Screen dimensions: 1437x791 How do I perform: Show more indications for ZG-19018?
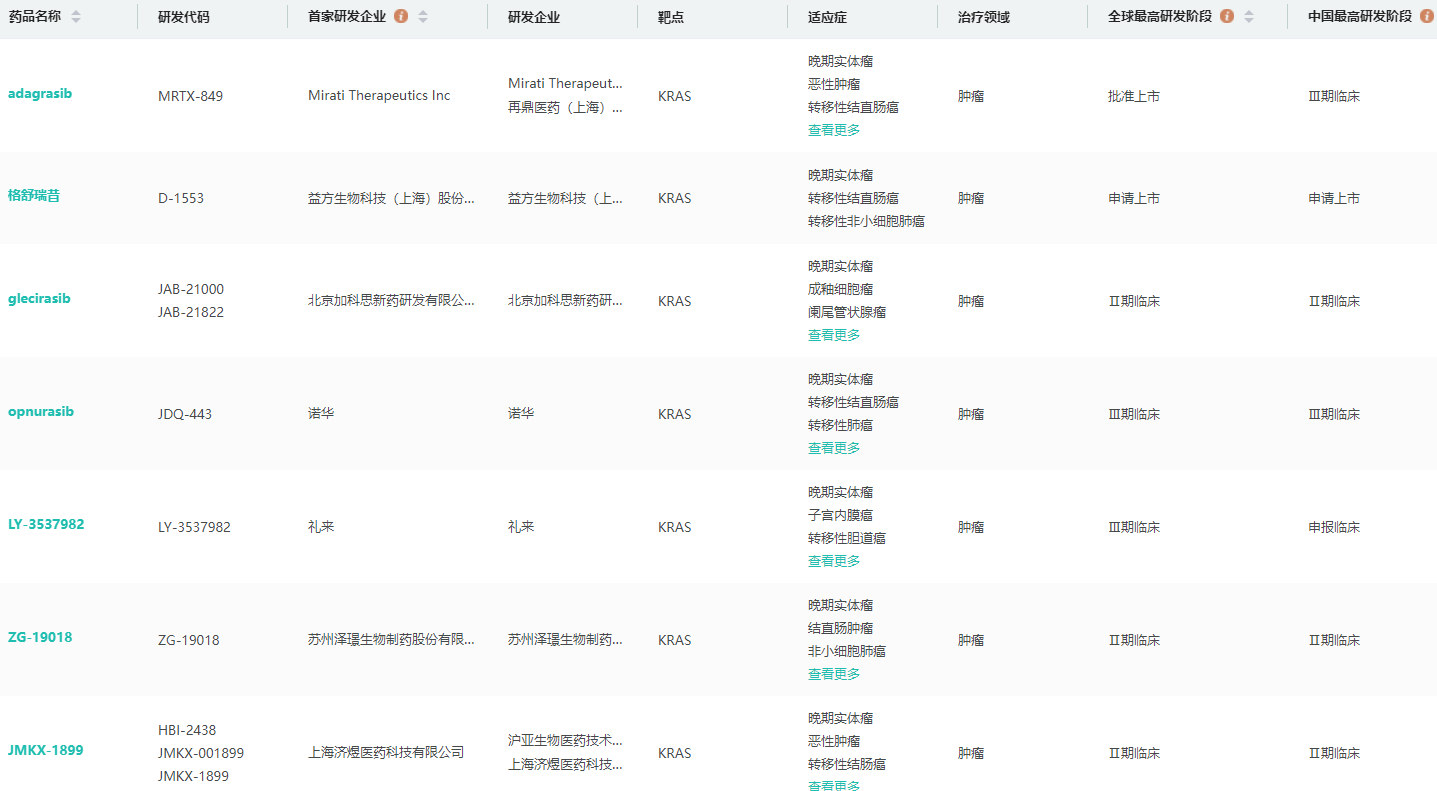click(x=834, y=674)
